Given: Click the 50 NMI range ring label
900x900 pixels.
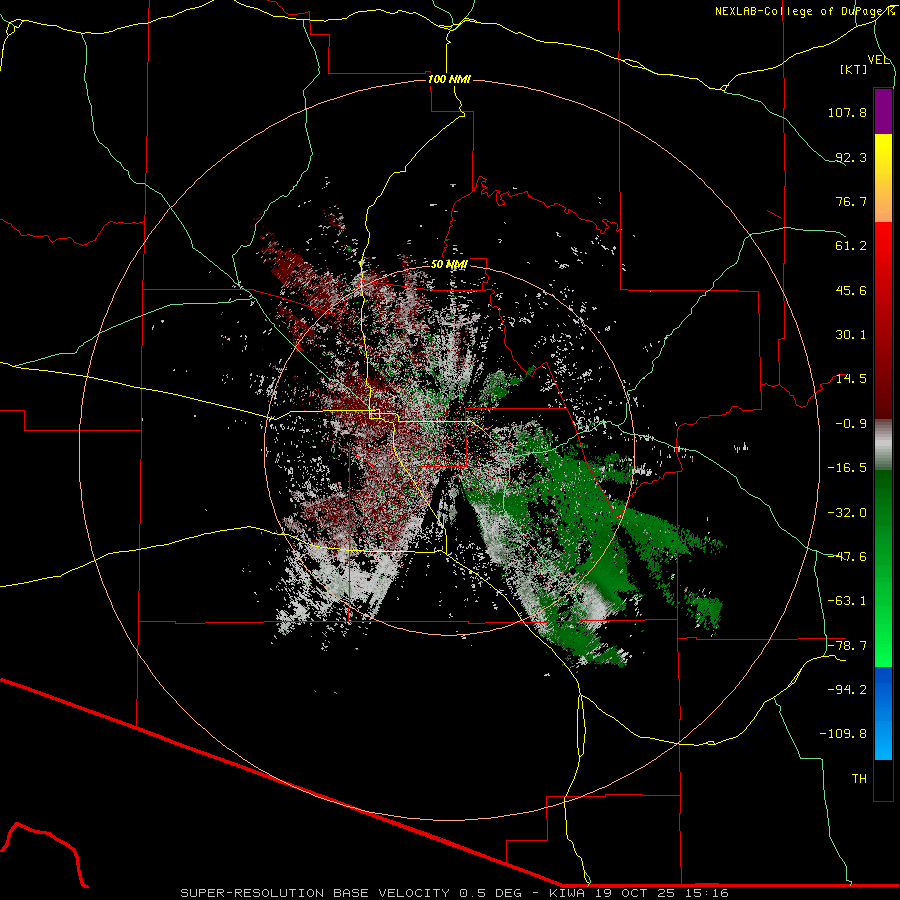Looking at the screenshot, I should click(449, 265).
